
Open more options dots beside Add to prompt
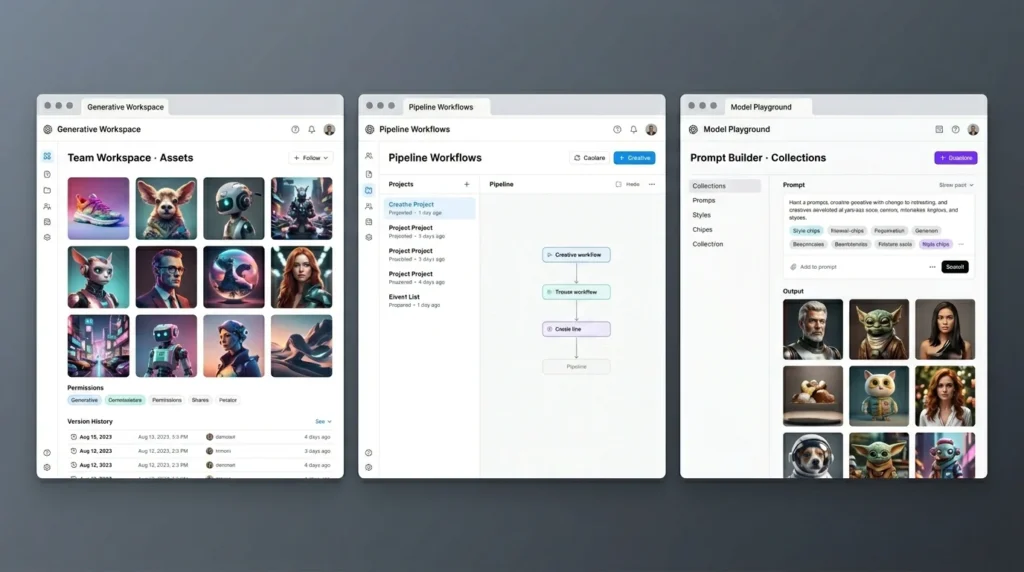[x=932, y=267]
